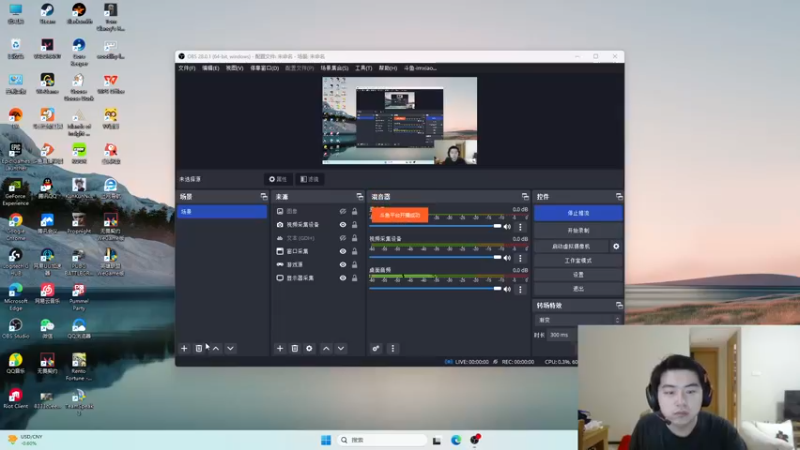Click 停止推流 stop streaming button
The width and height of the screenshot is (800, 450).
pyautogui.click(x=578, y=213)
